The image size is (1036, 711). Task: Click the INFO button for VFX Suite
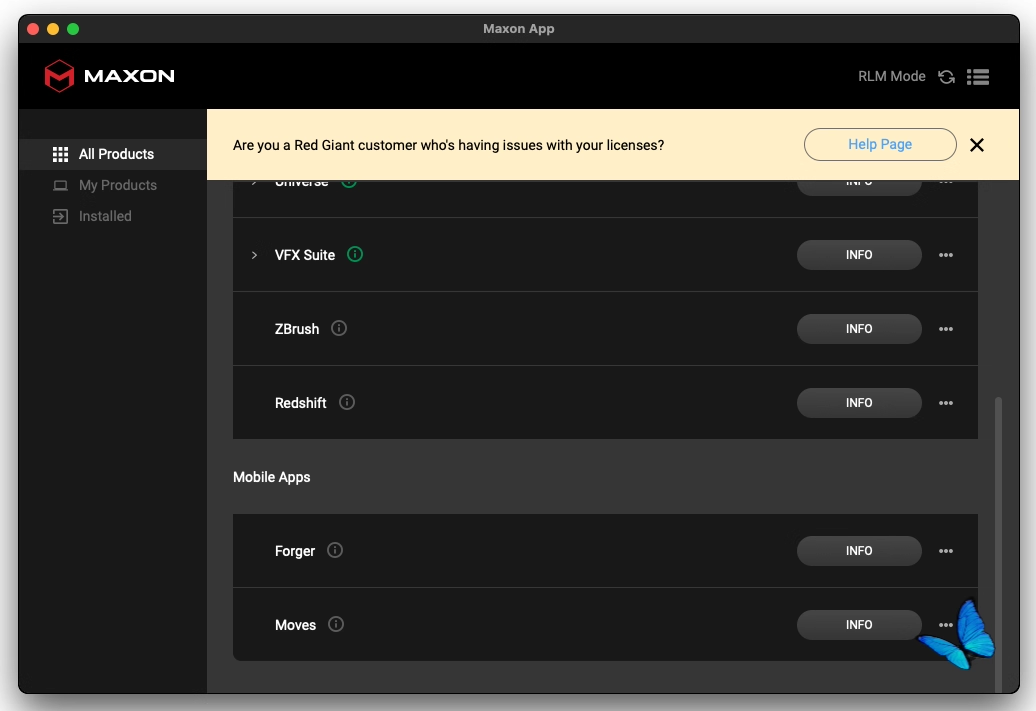click(859, 255)
